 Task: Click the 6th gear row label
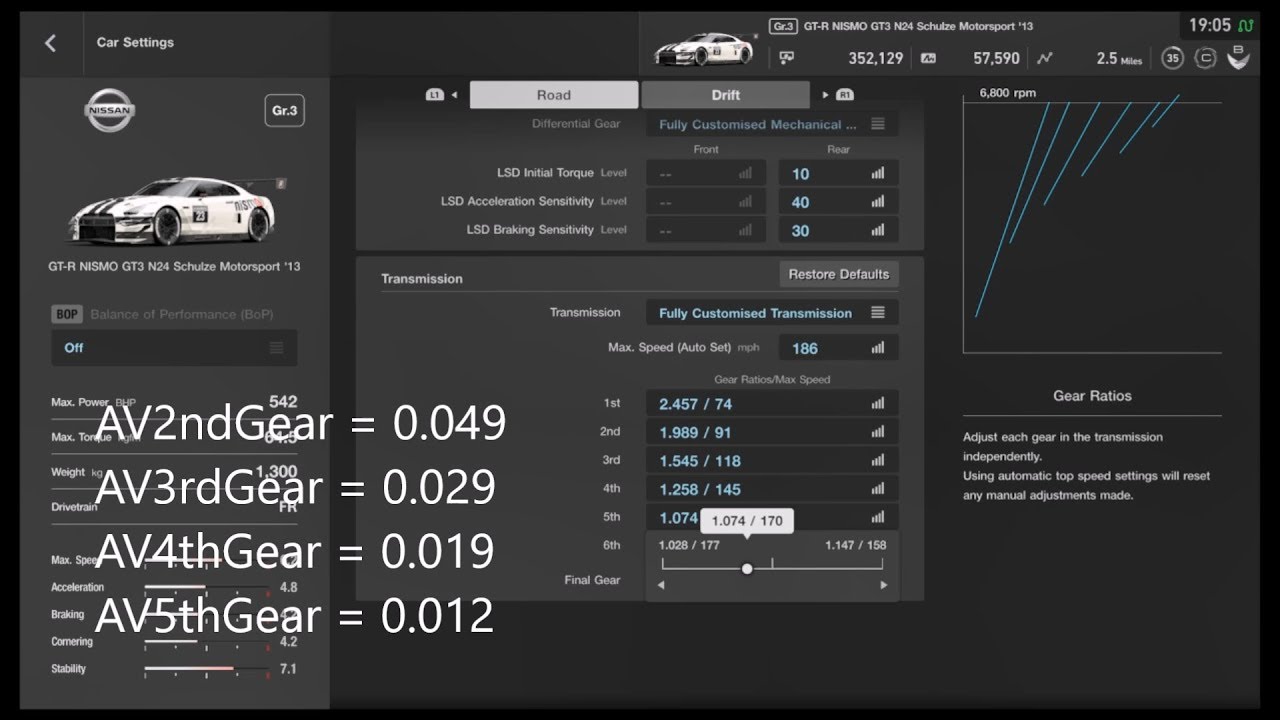coord(611,545)
